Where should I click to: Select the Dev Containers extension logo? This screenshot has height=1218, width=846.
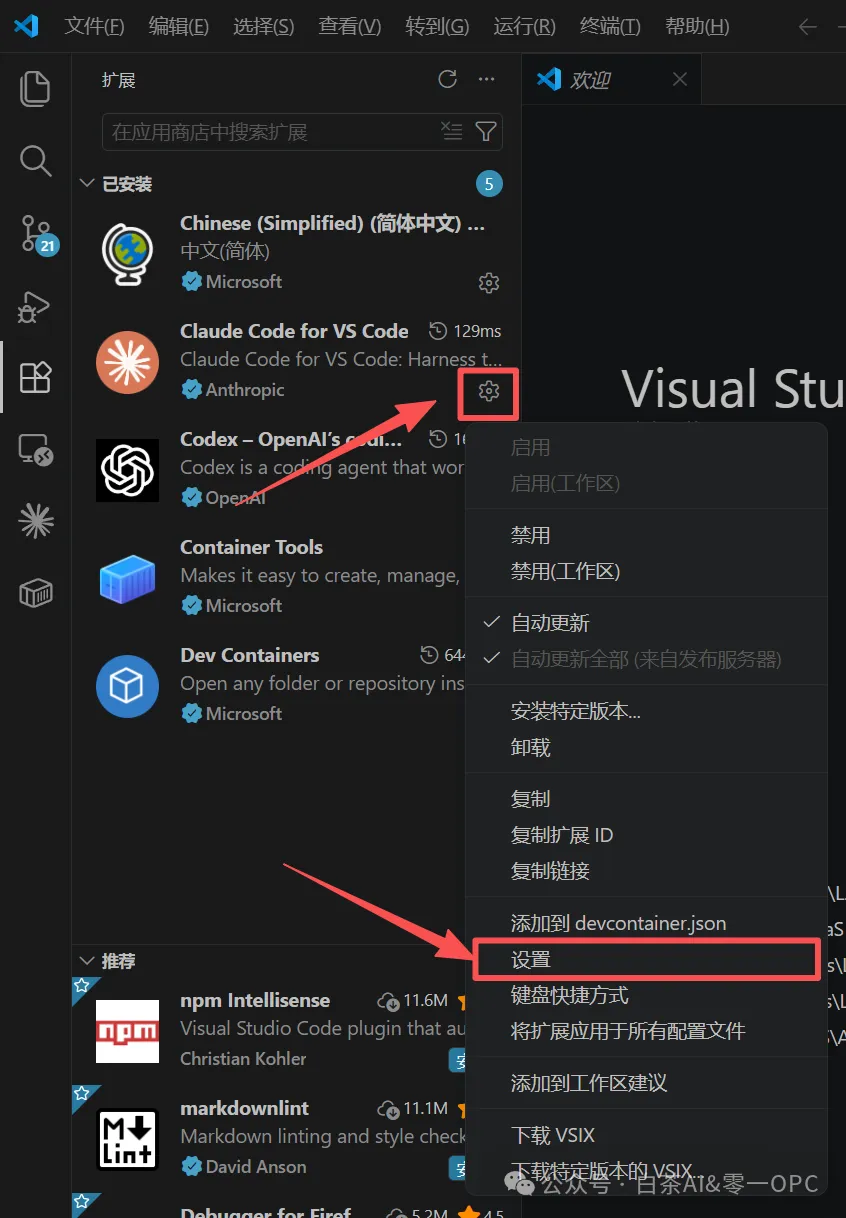pyautogui.click(x=128, y=686)
